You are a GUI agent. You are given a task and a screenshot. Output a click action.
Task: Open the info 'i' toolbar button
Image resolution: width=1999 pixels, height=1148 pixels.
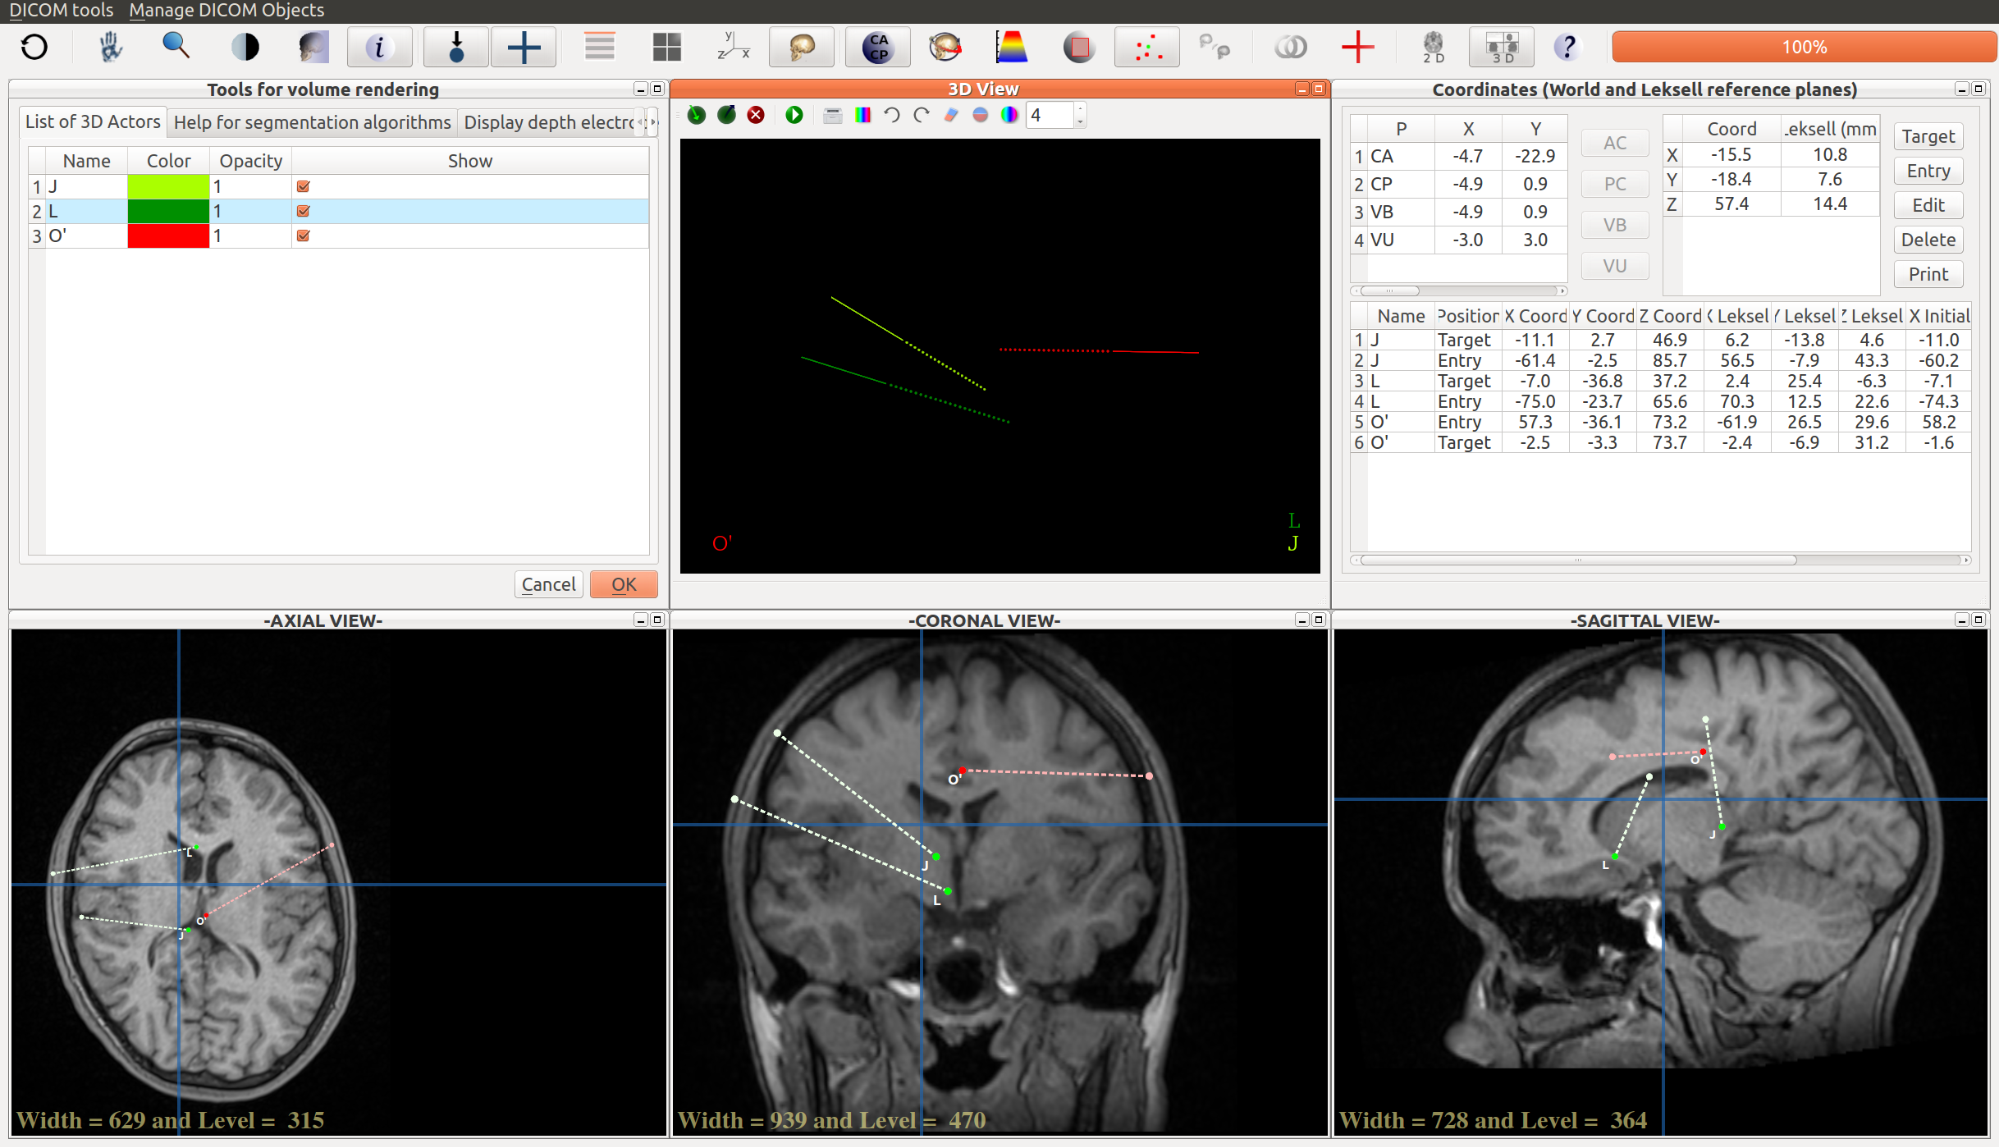[x=379, y=47]
